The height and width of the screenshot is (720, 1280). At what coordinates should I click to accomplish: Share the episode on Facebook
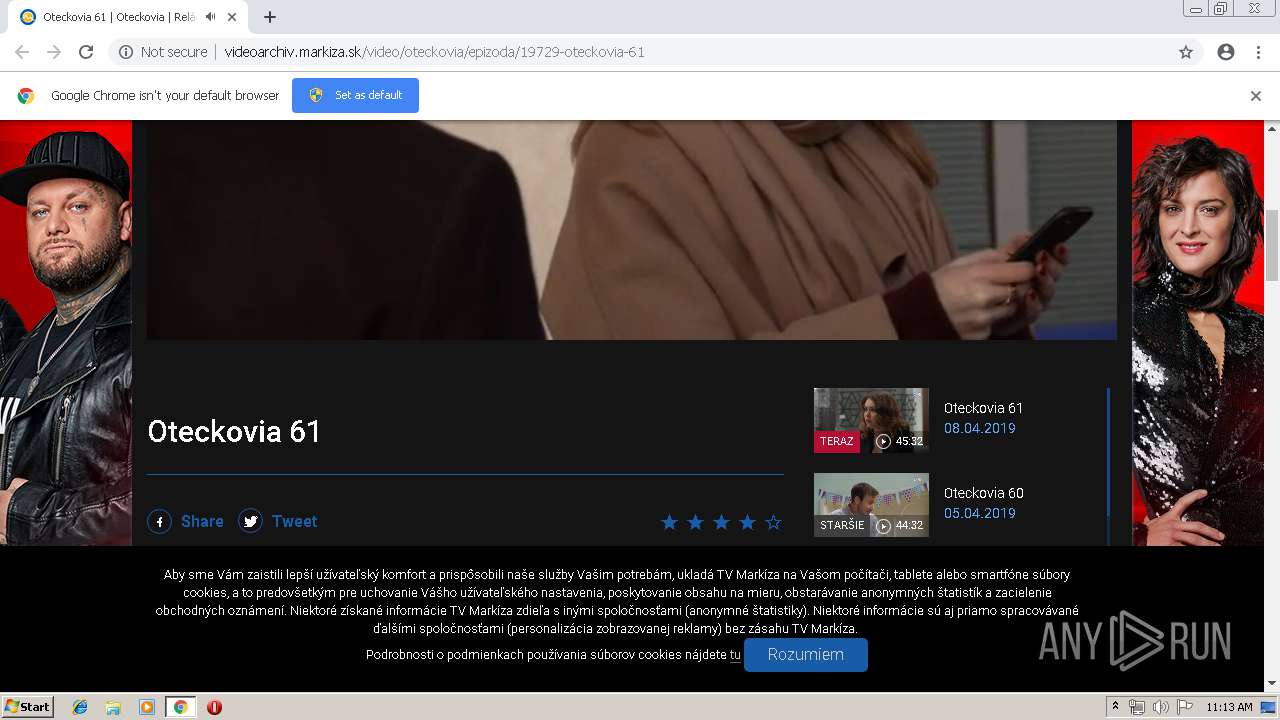pos(186,521)
